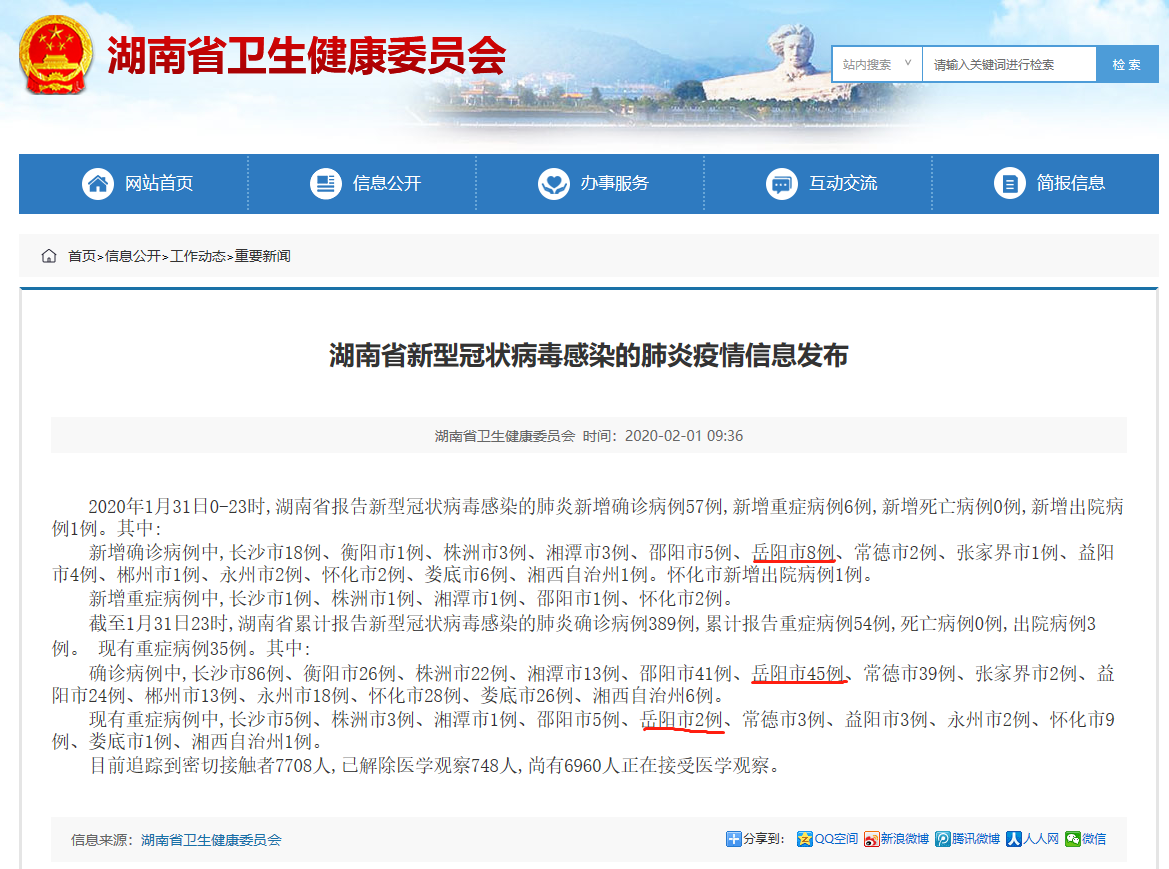
Task: Navigate to 工作动态 in the breadcrumb
Action: tap(199, 256)
